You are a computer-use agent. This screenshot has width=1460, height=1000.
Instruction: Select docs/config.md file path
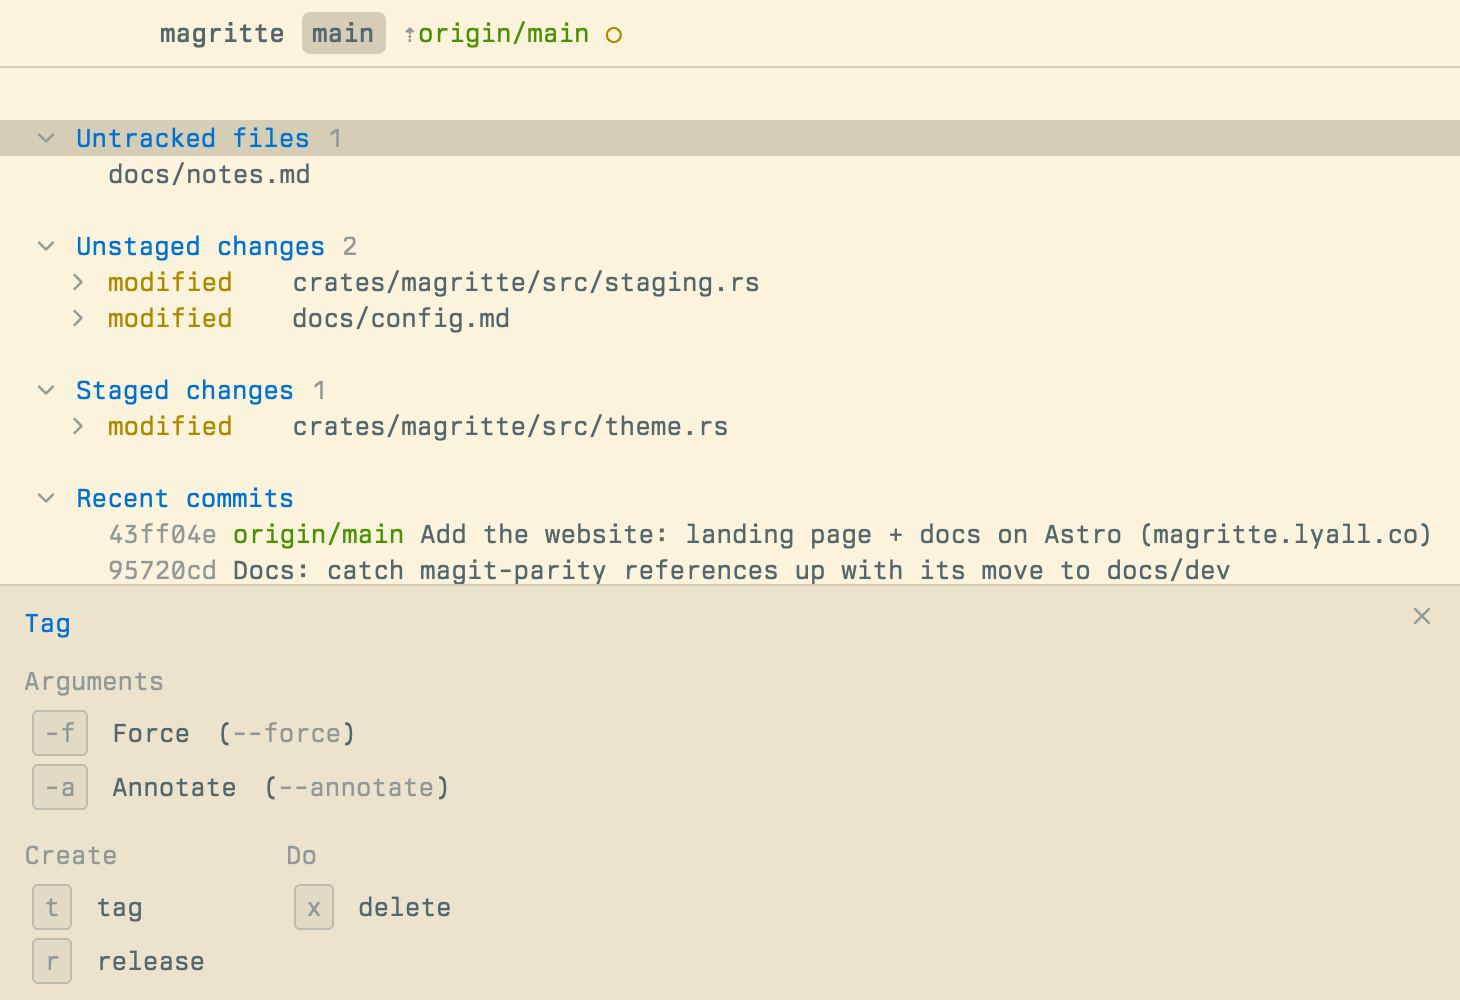pyautogui.click(x=401, y=318)
